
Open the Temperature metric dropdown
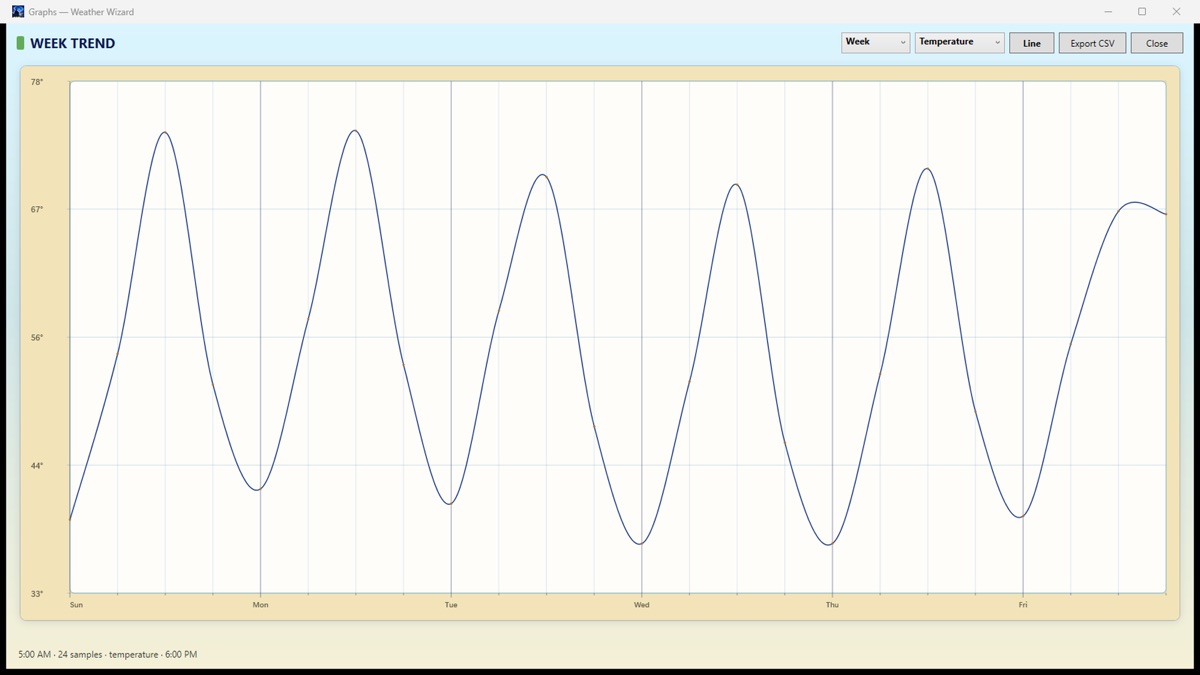959,42
